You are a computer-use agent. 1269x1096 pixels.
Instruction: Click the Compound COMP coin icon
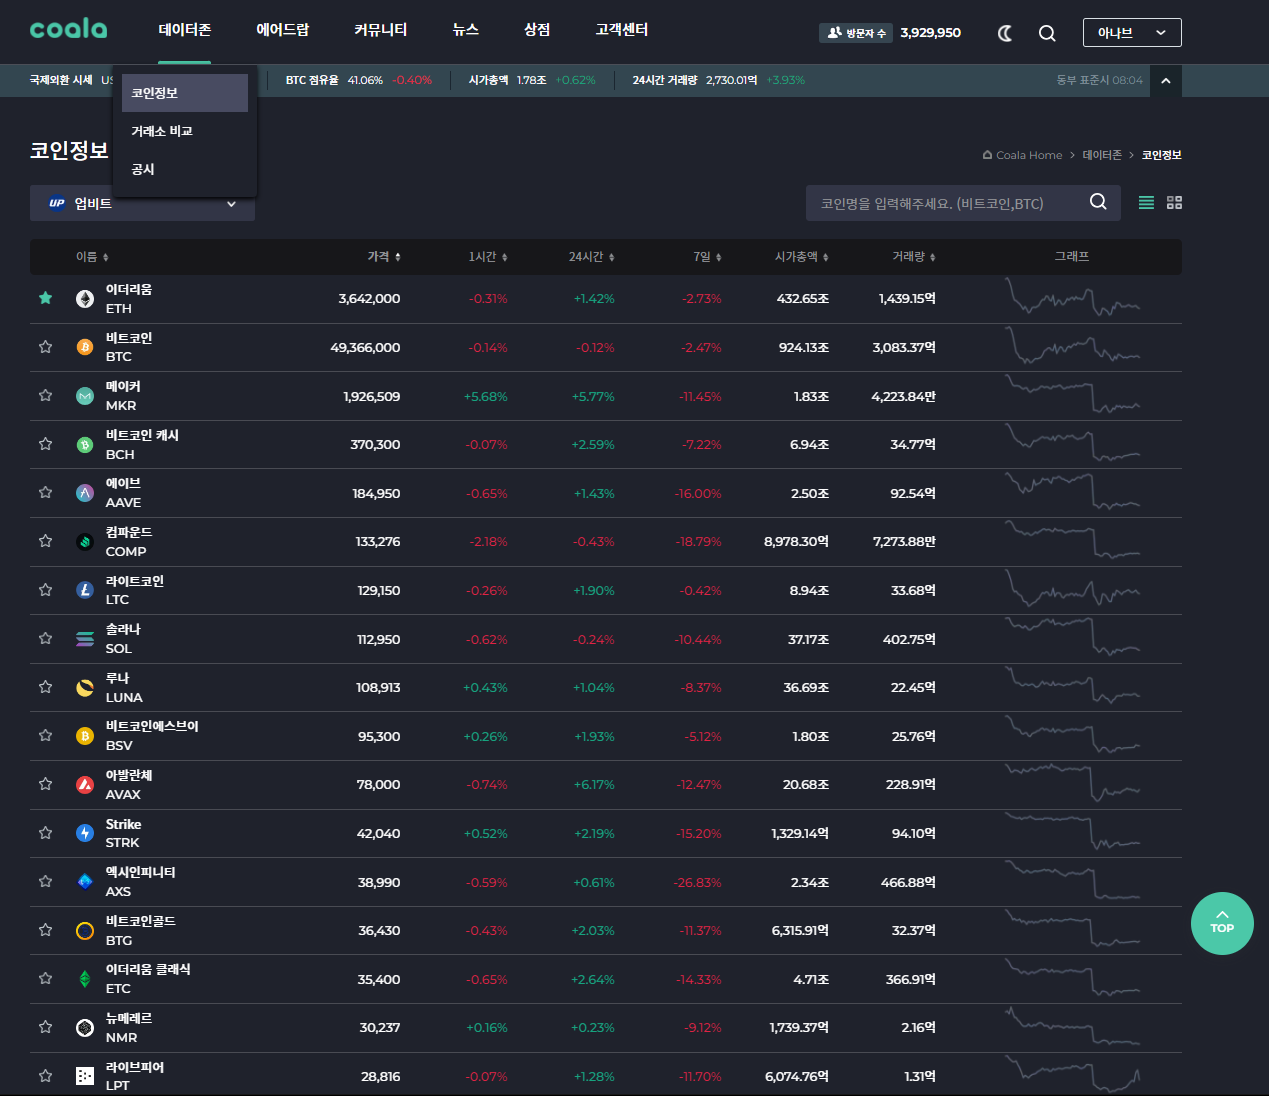click(85, 542)
